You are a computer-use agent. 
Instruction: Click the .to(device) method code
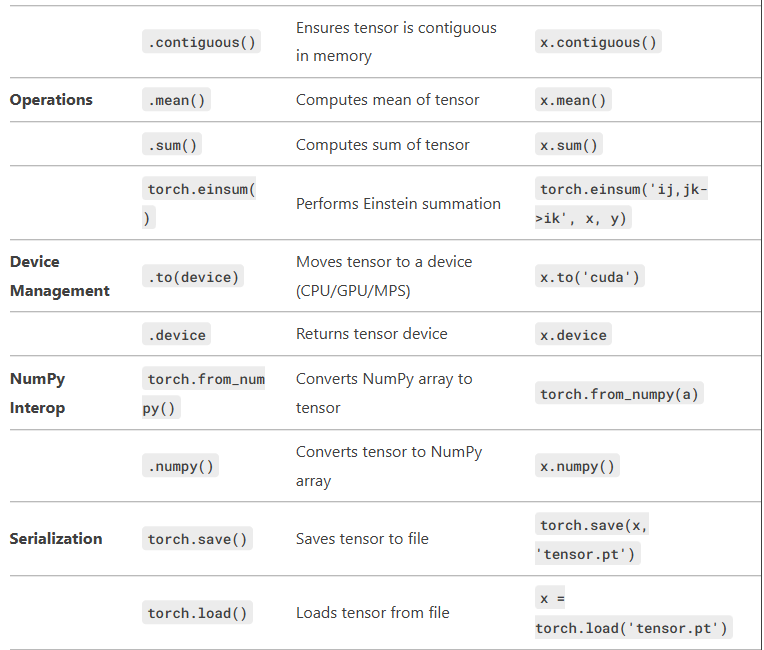pos(193,277)
